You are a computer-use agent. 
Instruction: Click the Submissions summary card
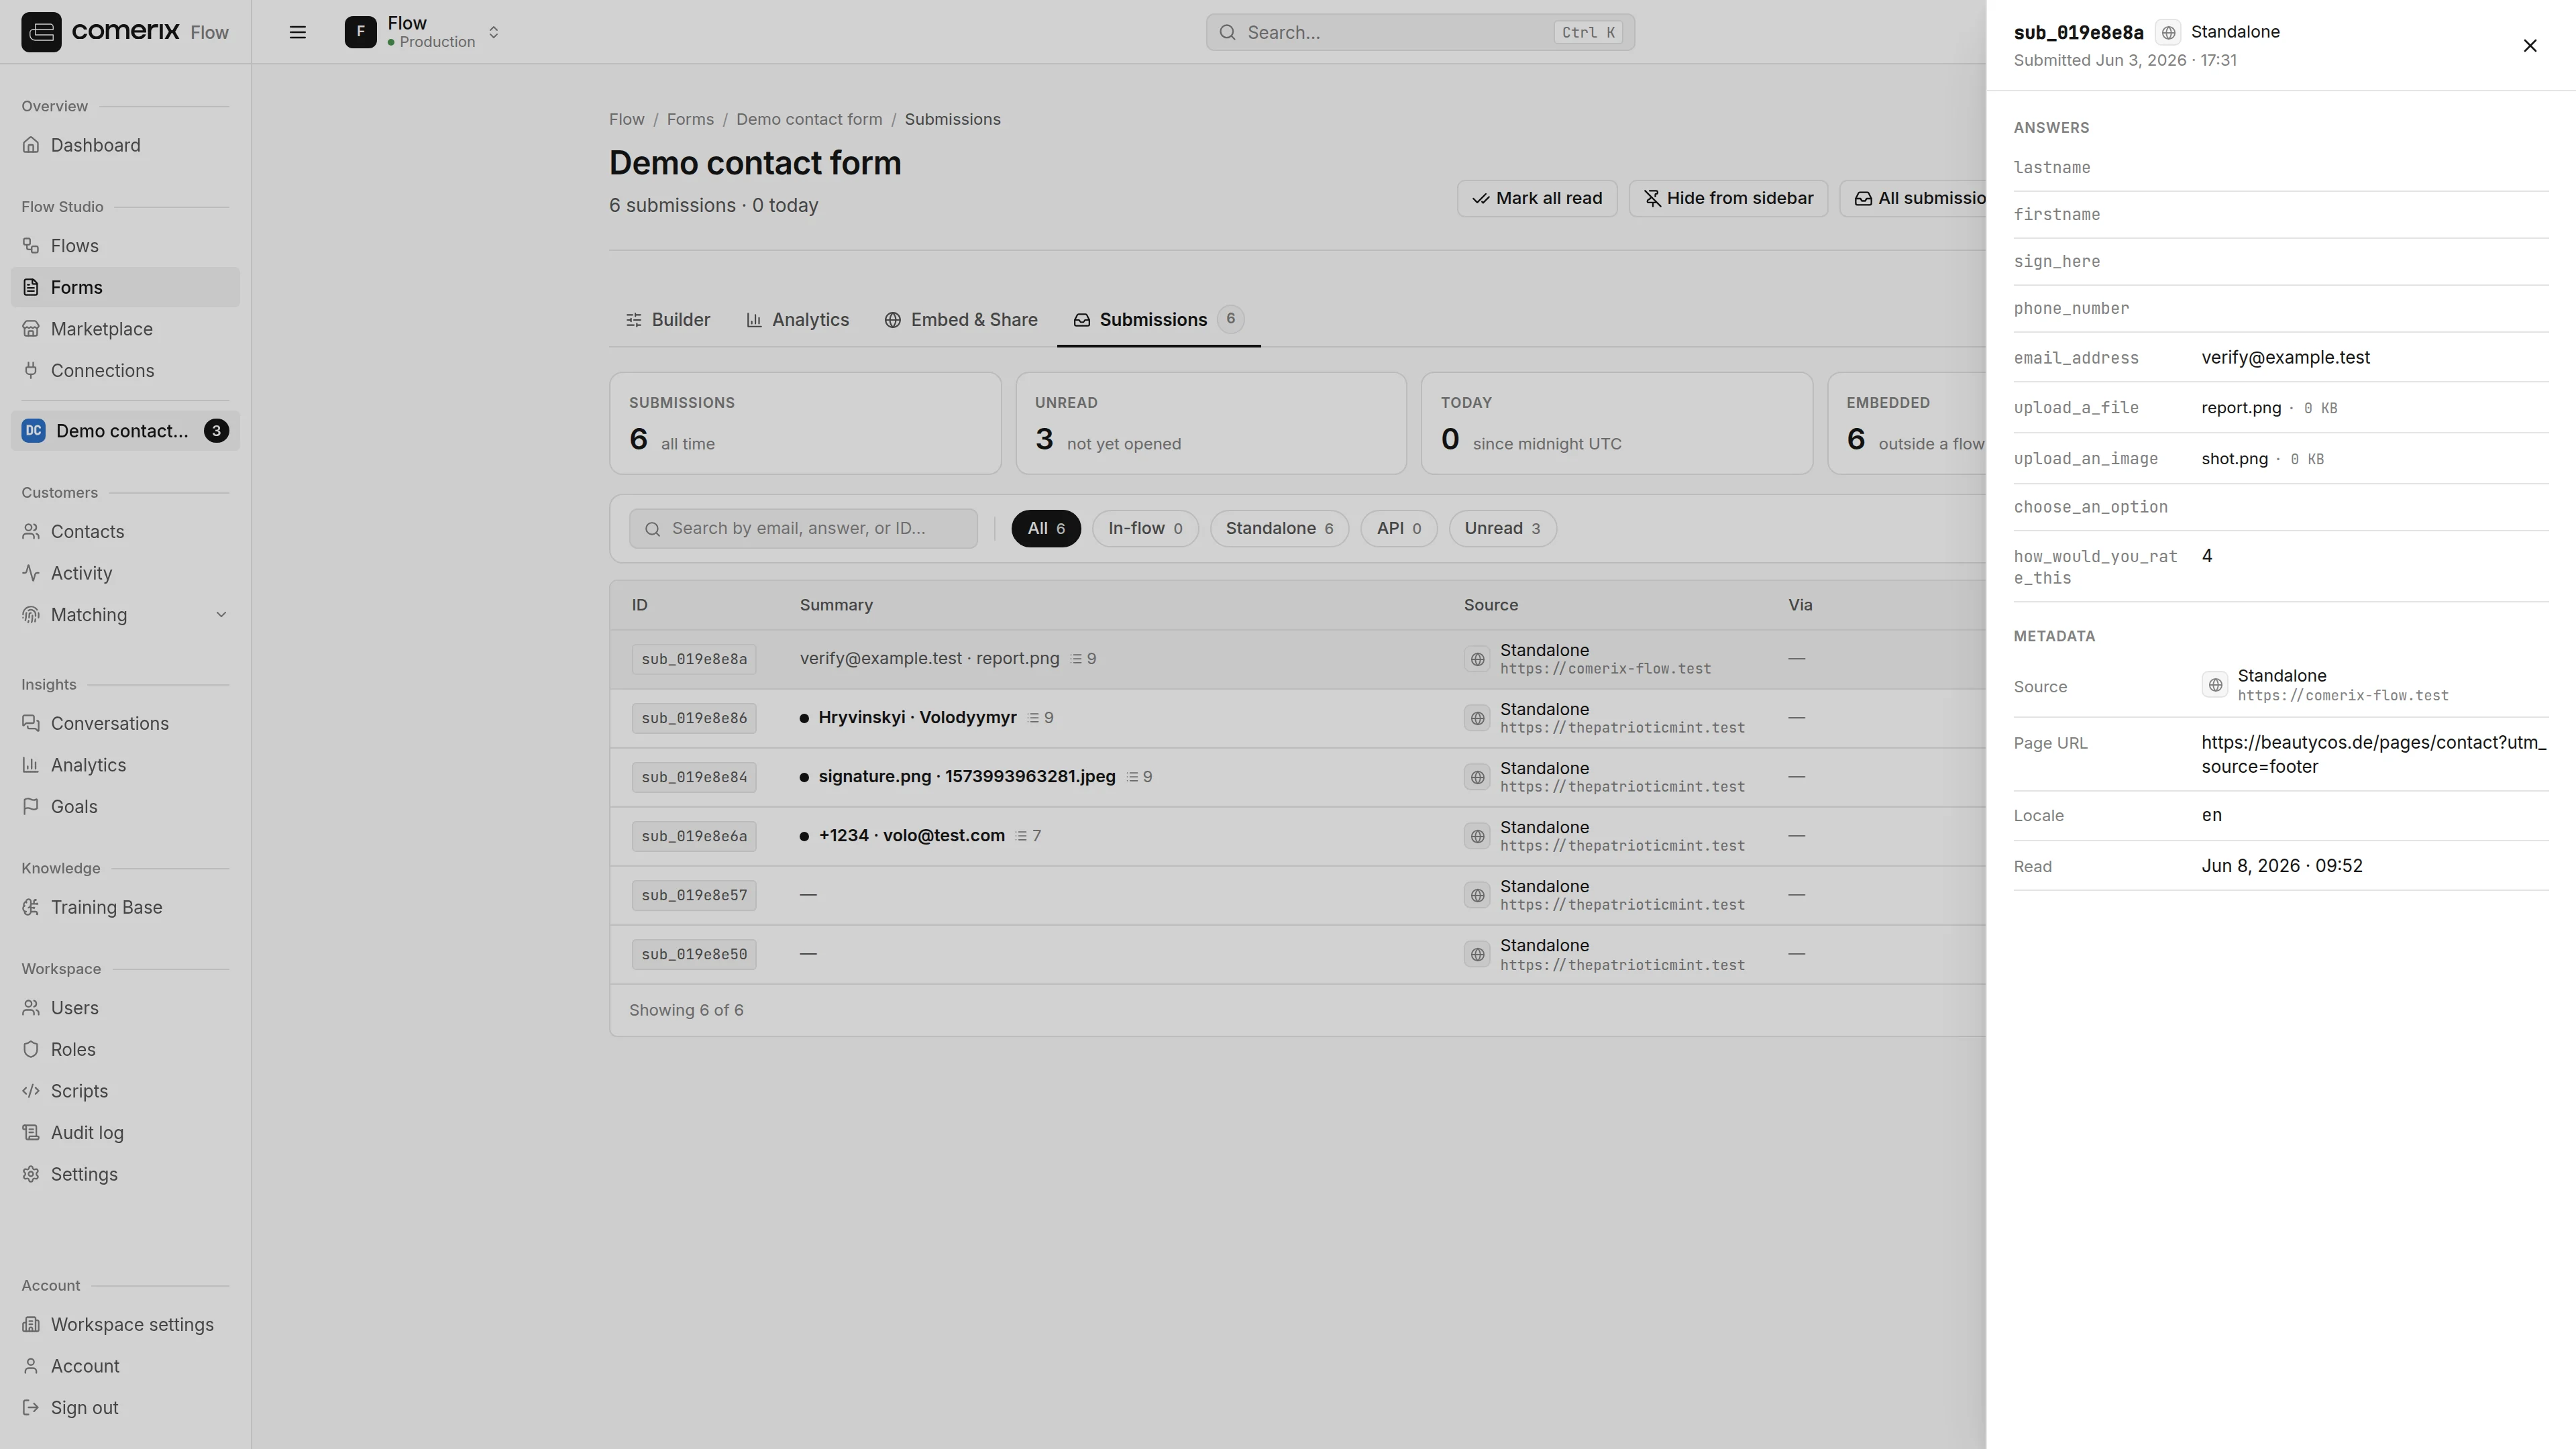[x=805, y=423]
